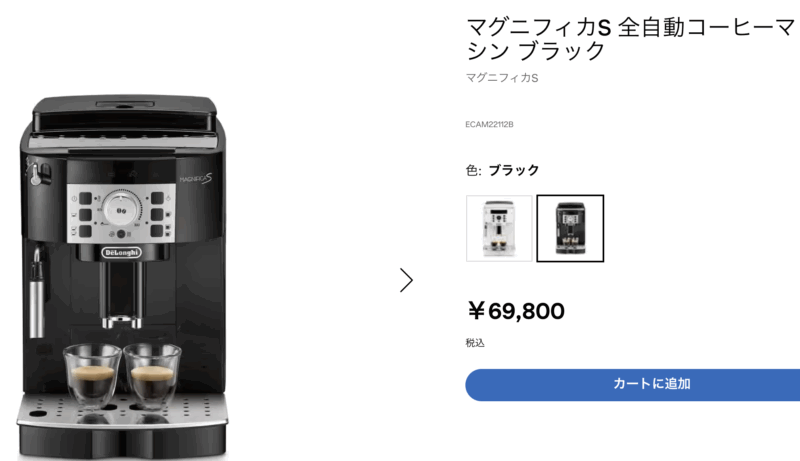Go to the next product image with the arrow

click(406, 280)
